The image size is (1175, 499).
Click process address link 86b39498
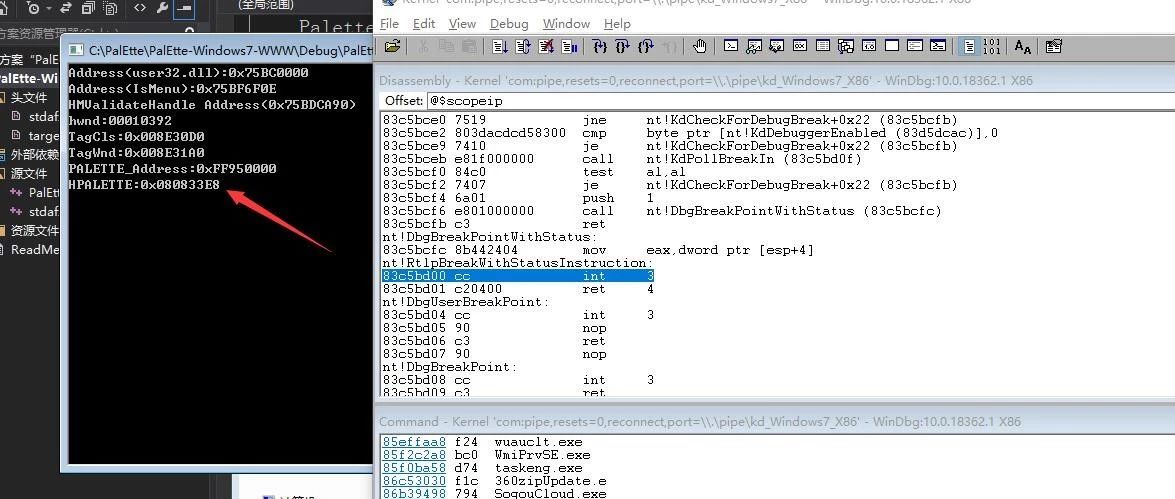coord(414,493)
